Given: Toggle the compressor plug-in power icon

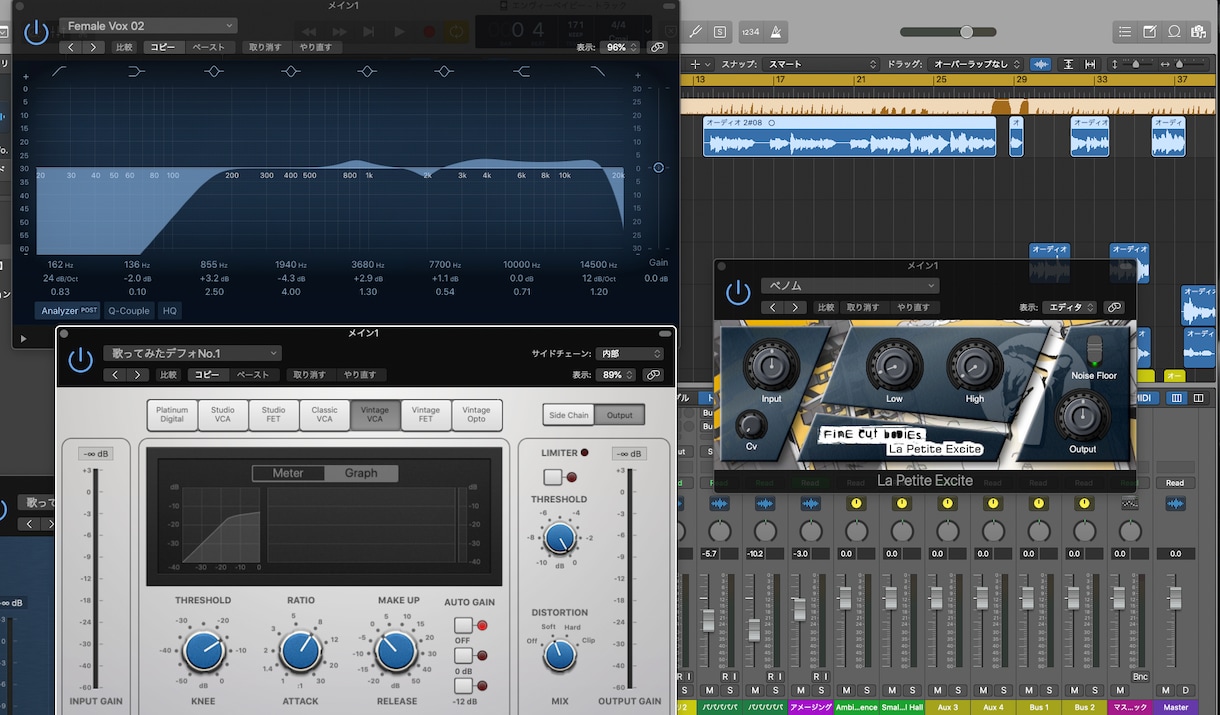Looking at the screenshot, I should 81,361.
